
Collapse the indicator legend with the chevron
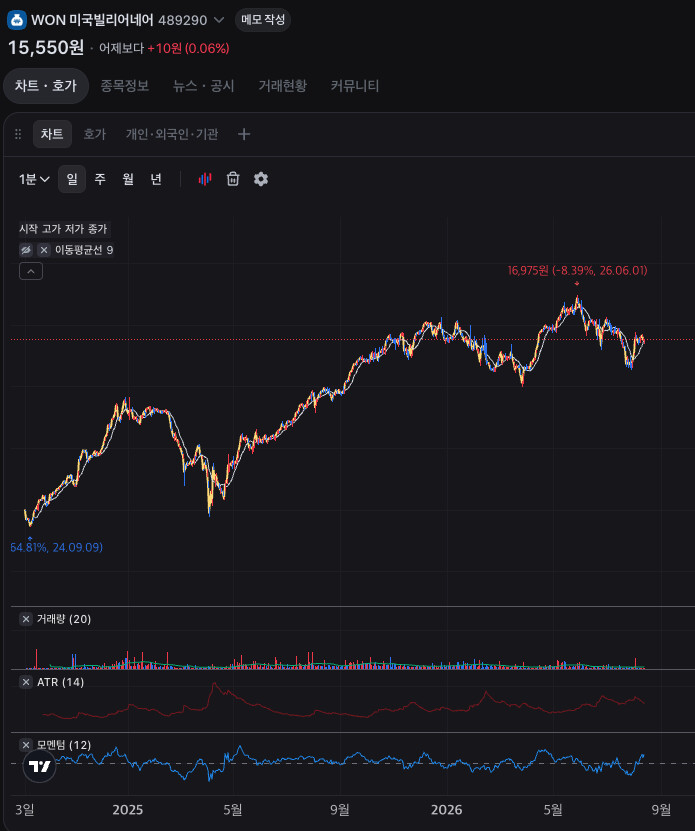(x=31, y=271)
